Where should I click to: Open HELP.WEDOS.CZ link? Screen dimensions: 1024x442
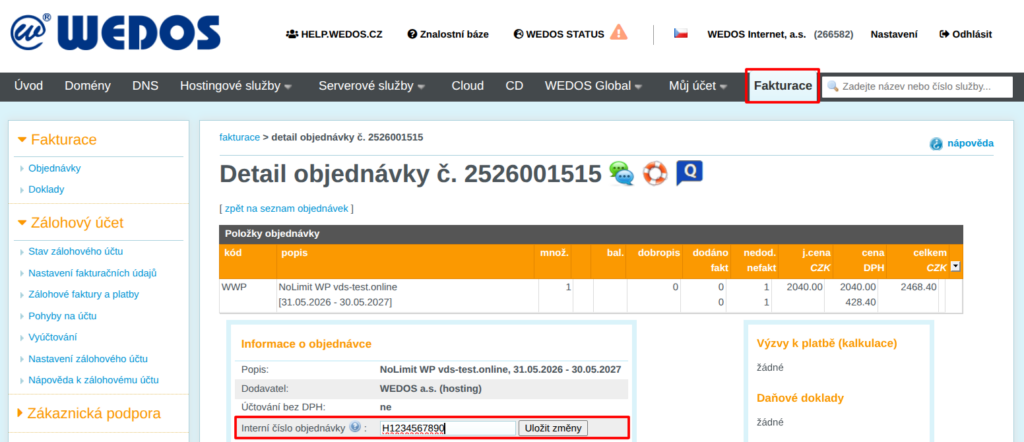[334, 34]
